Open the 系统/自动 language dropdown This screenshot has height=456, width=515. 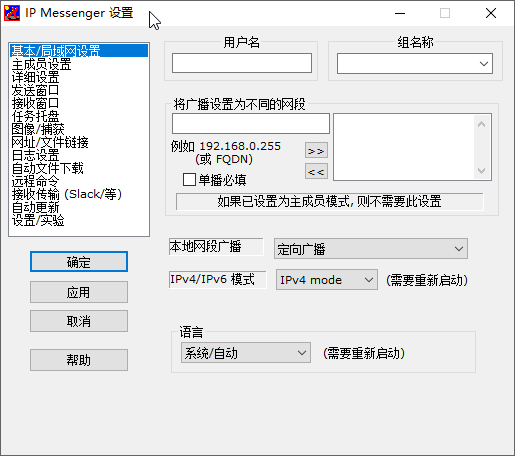tap(246, 353)
